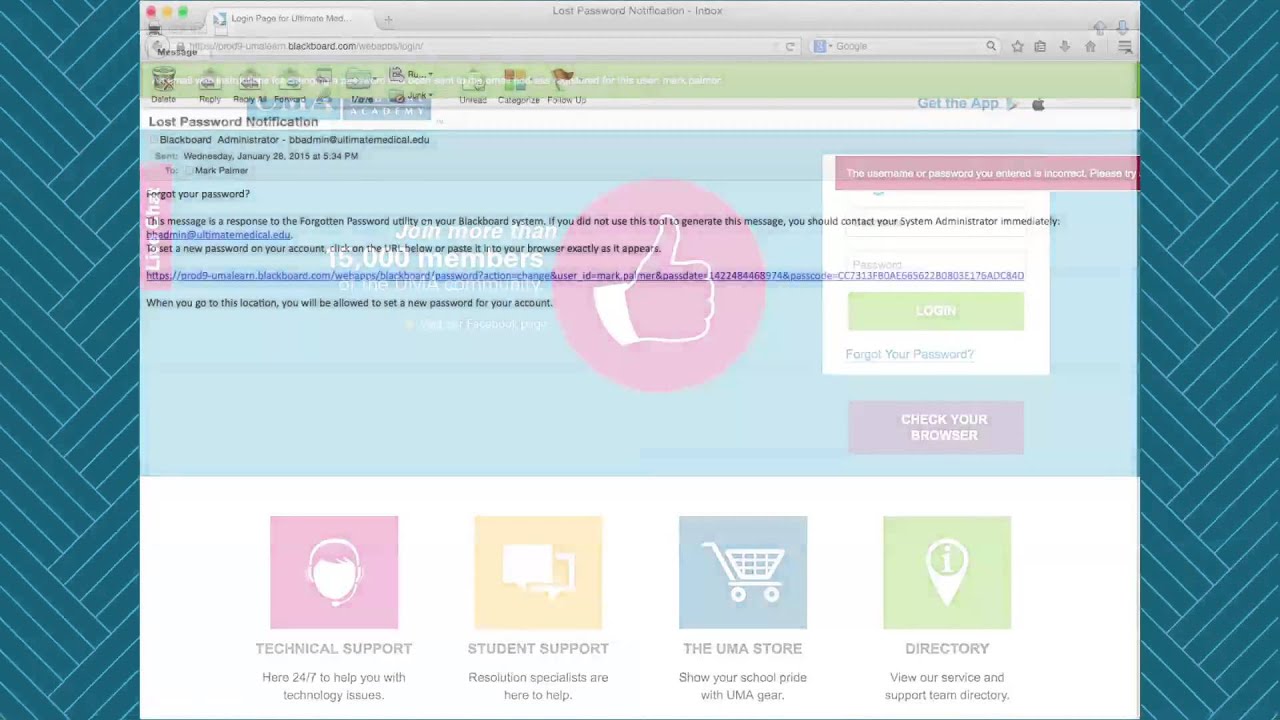Open the Directory info pin icon

947,573
